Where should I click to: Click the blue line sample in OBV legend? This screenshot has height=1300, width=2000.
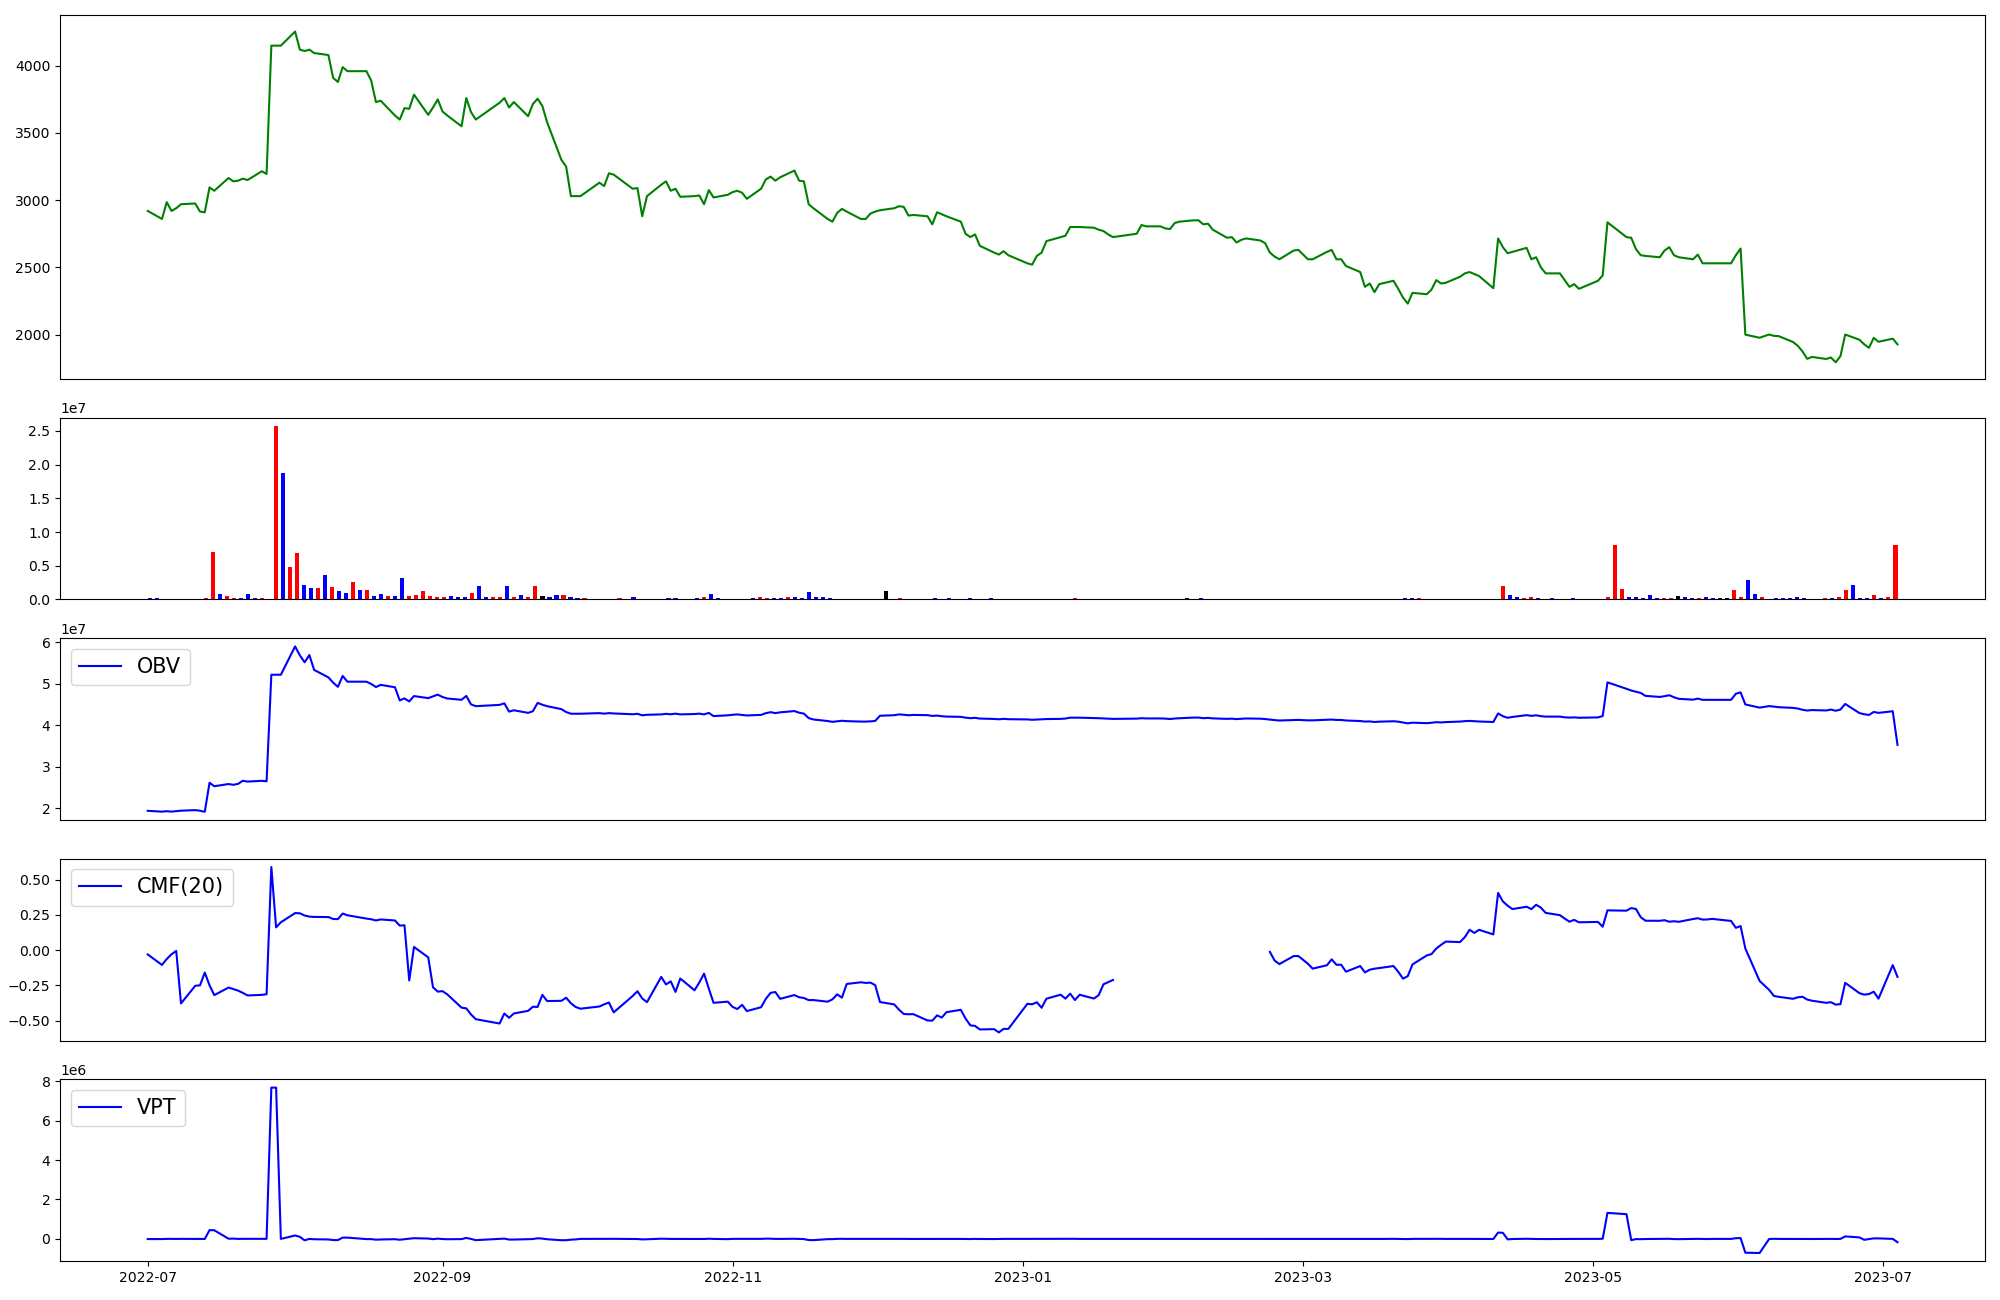click(x=100, y=667)
